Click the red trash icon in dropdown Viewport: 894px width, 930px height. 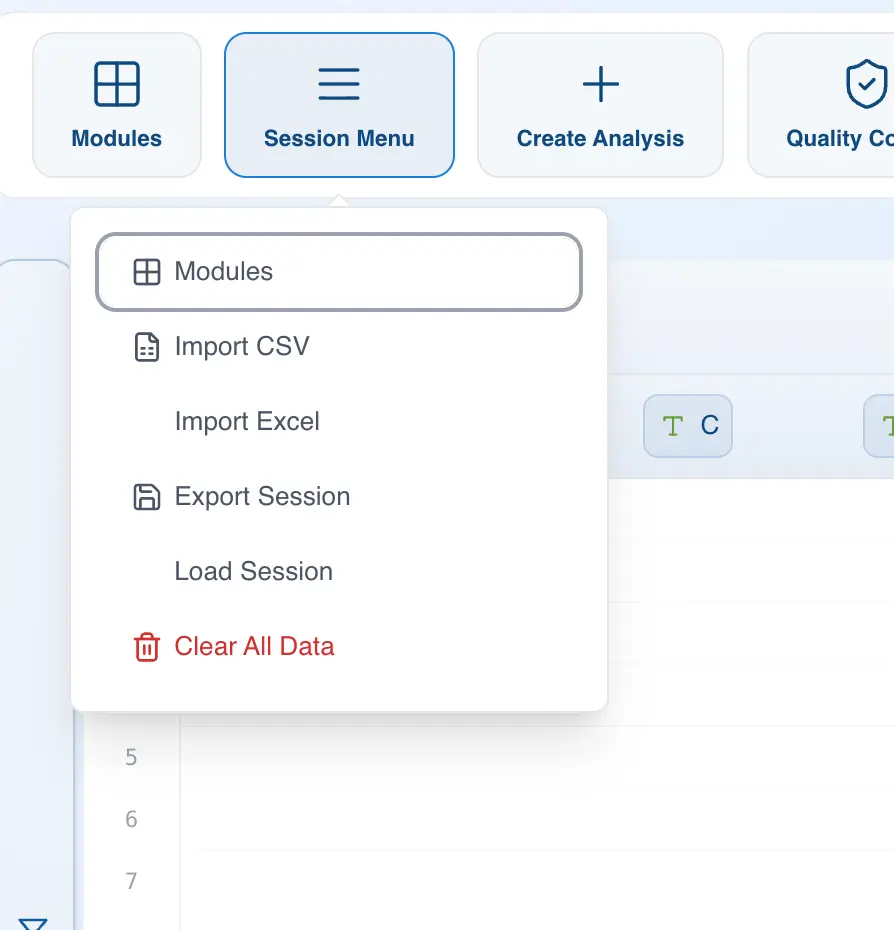(147, 647)
